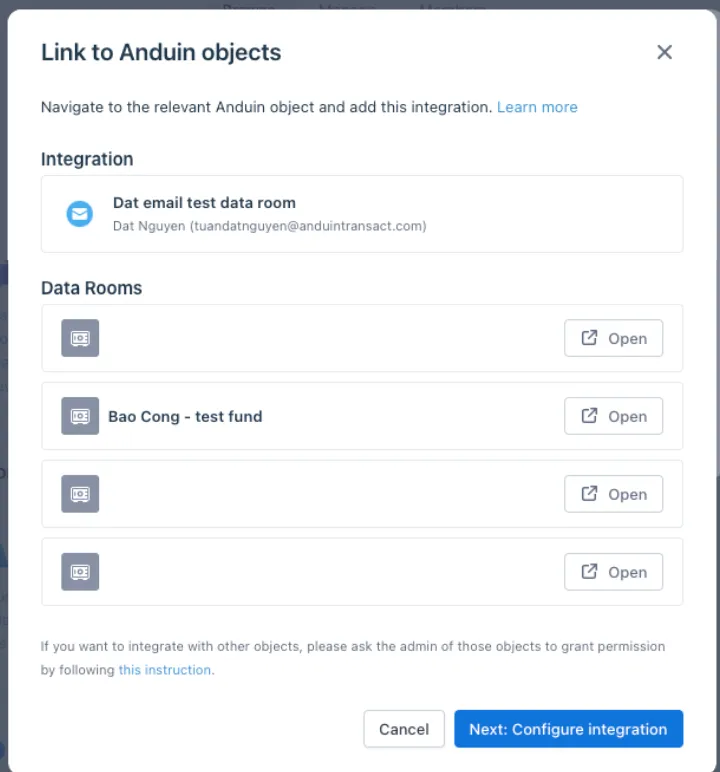Select the Dat email test data room card
The width and height of the screenshot is (720, 772).
point(362,214)
